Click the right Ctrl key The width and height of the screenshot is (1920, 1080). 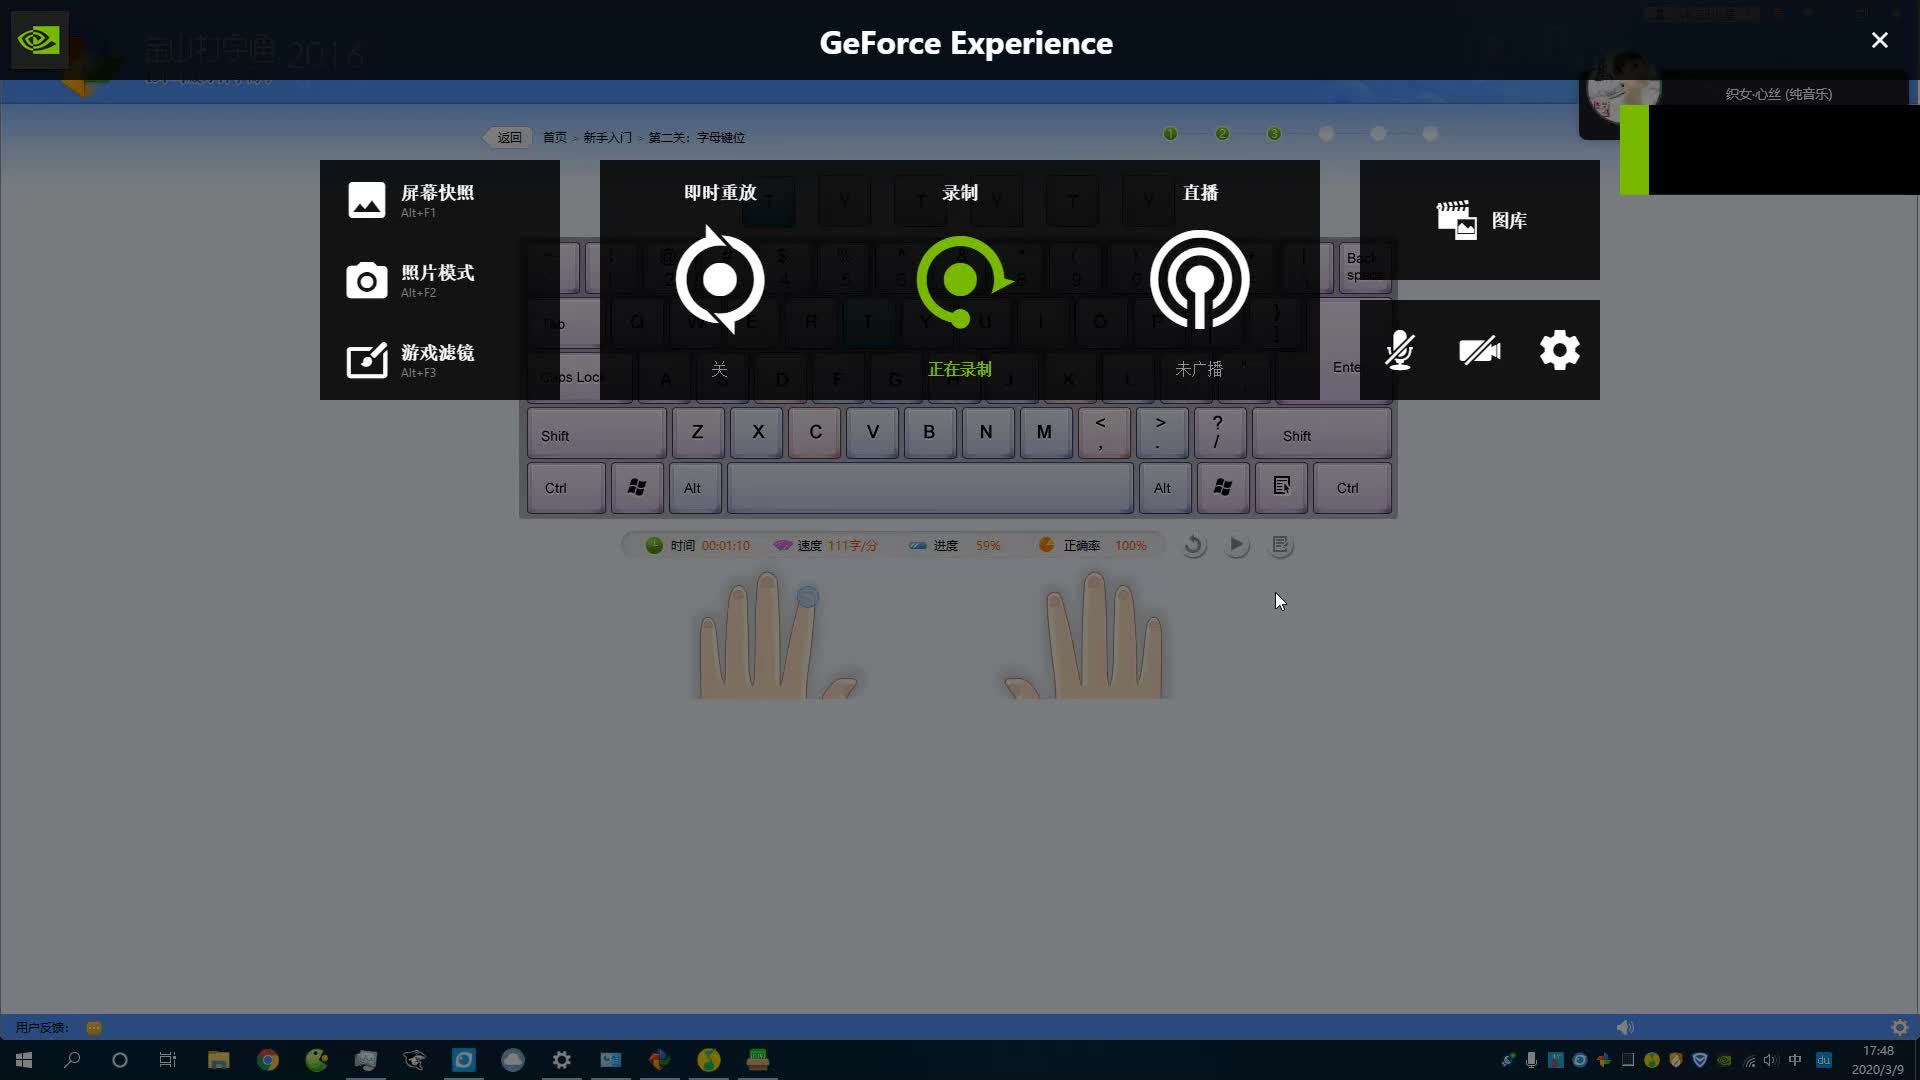coord(1351,488)
